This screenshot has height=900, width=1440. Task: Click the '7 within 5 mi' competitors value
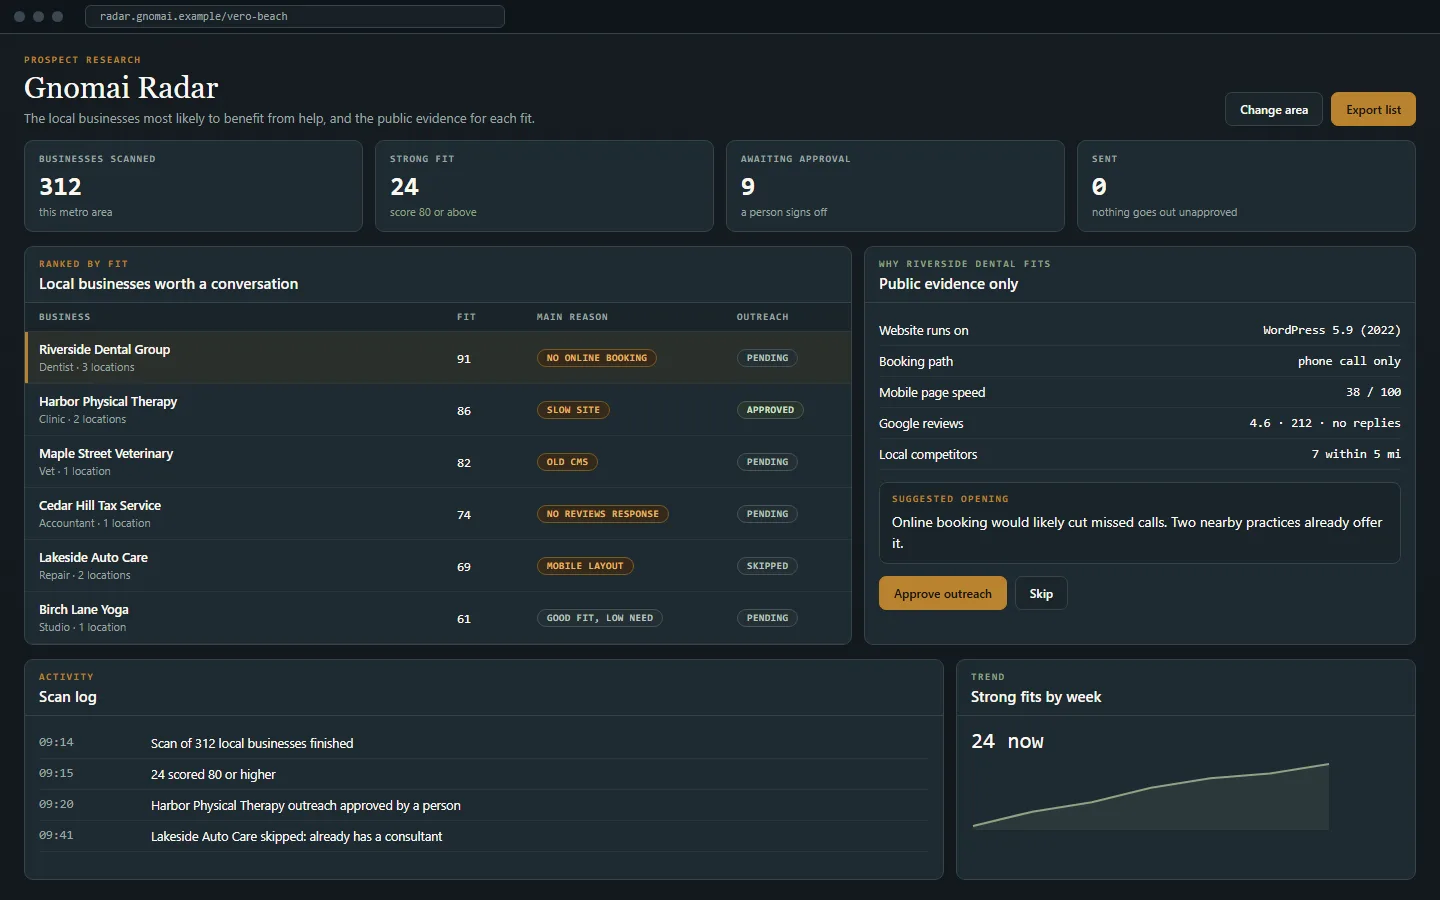[1356, 454]
